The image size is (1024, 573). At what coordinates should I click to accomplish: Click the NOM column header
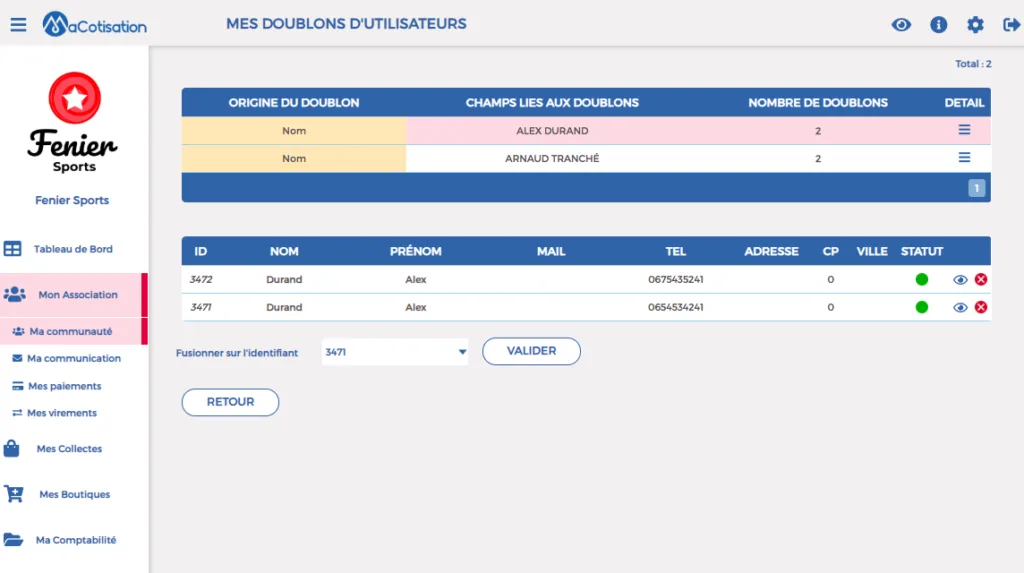pyautogui.click(x=284, y=252)
